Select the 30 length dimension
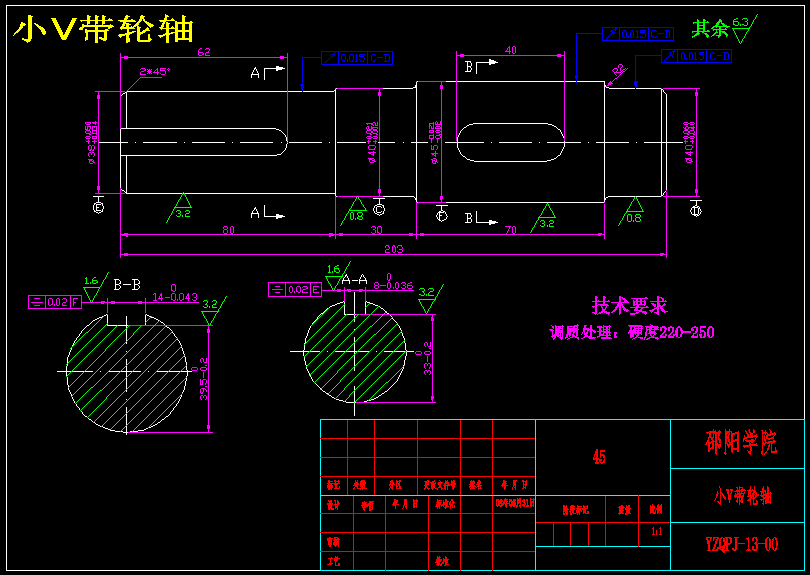The width and height of the screenshot is (810, 575). coord(377,230)
